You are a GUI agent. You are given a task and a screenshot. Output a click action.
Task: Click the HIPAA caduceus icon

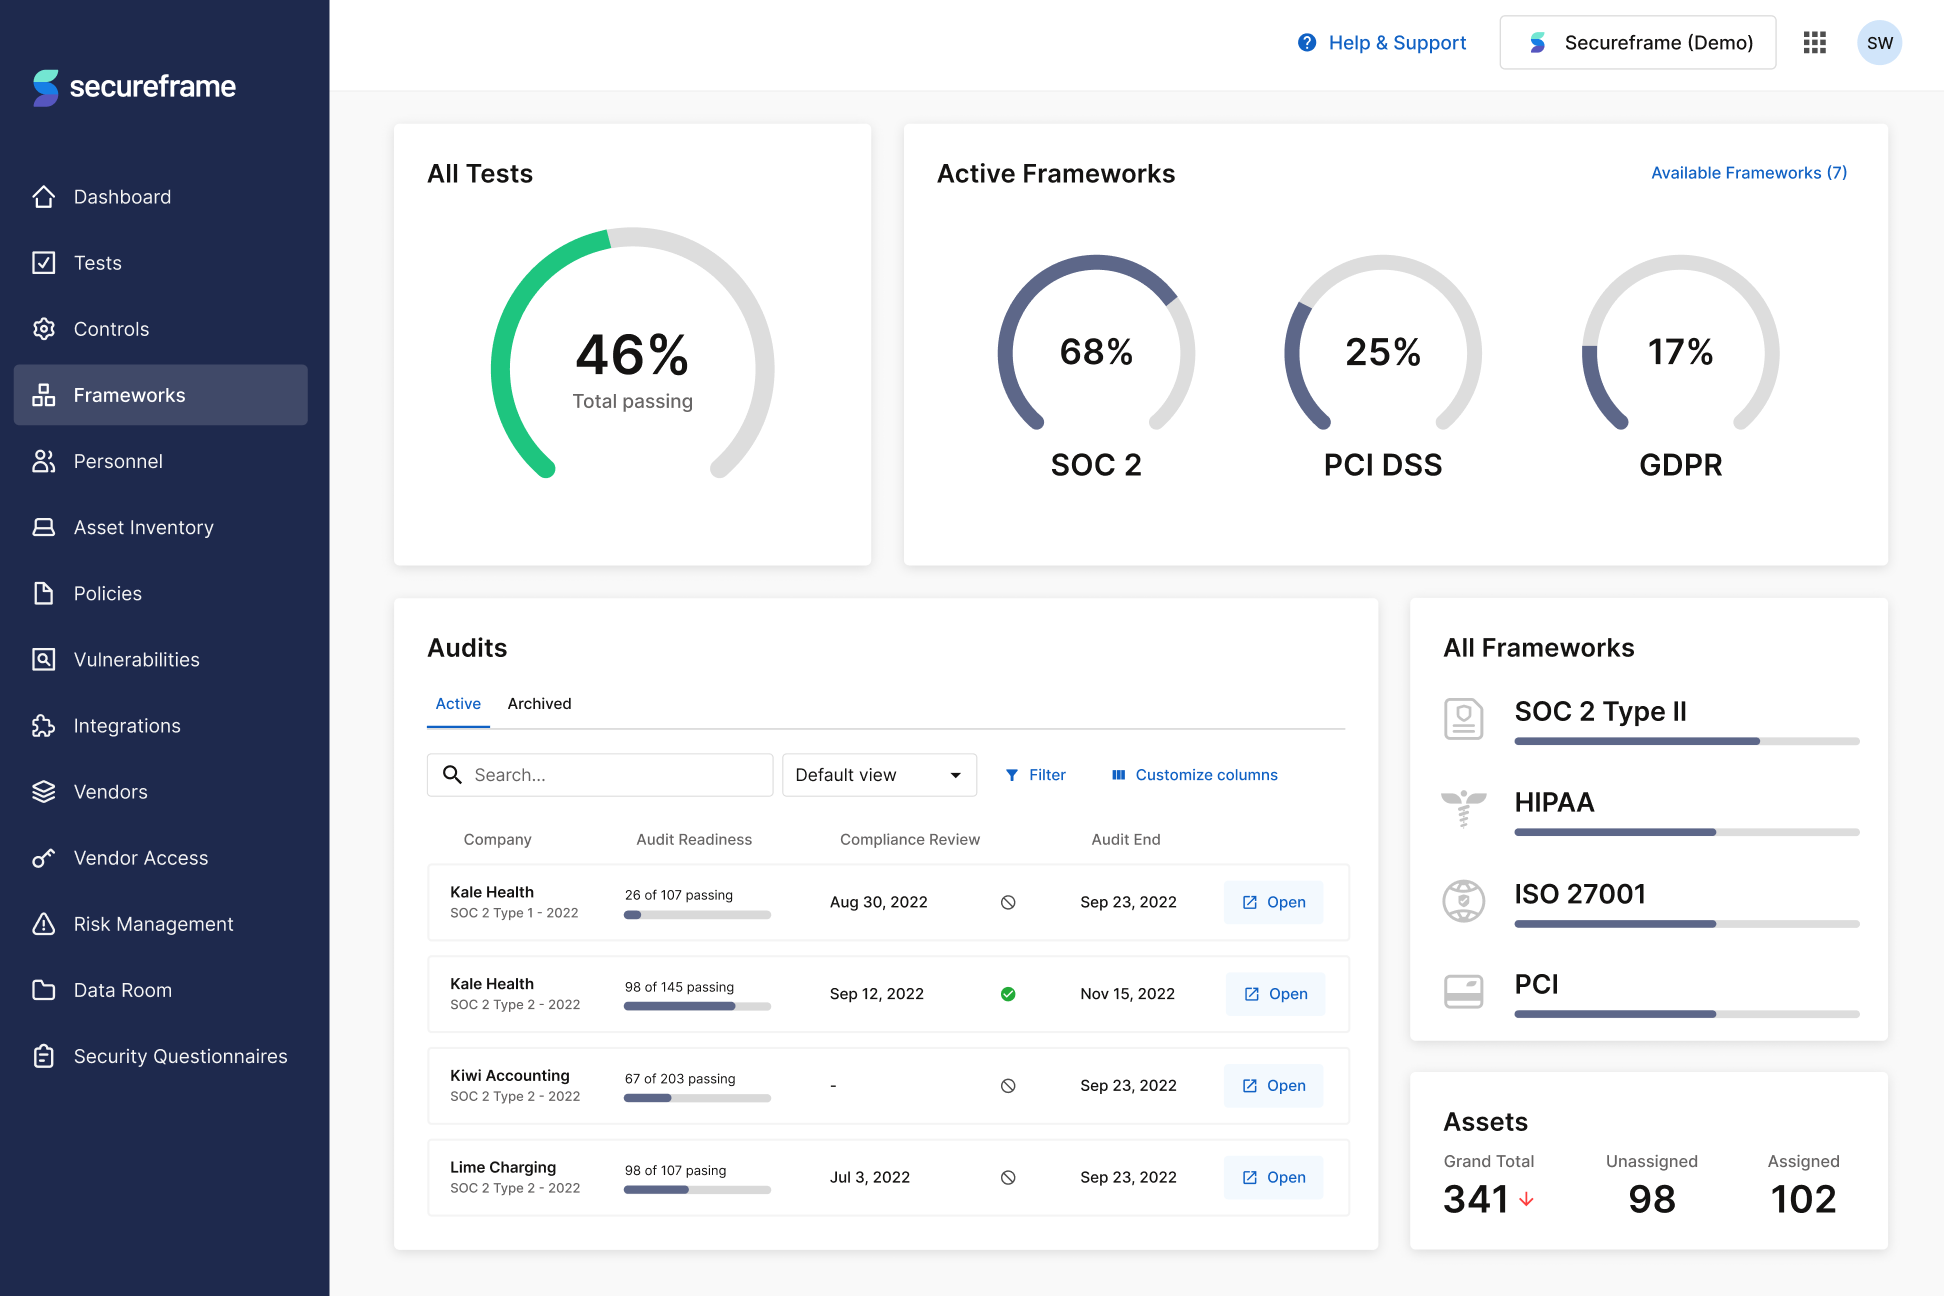1464,808
